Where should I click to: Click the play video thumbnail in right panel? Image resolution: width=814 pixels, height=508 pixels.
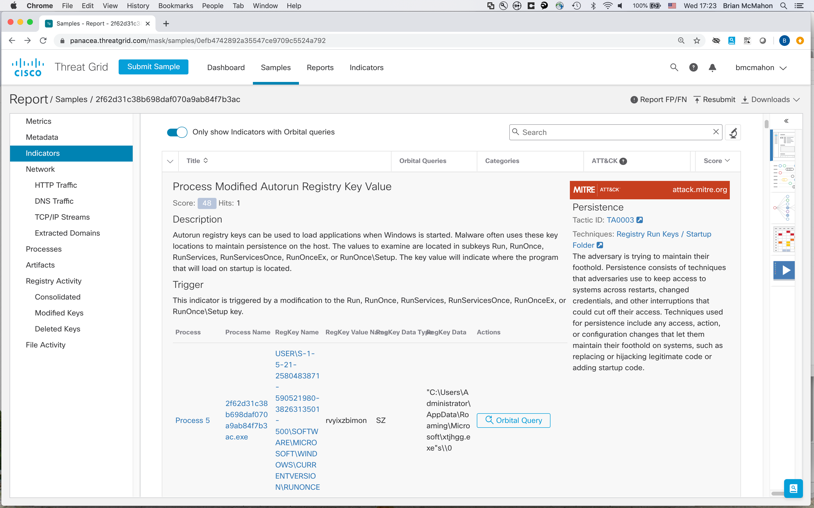(x=784, y=270)
